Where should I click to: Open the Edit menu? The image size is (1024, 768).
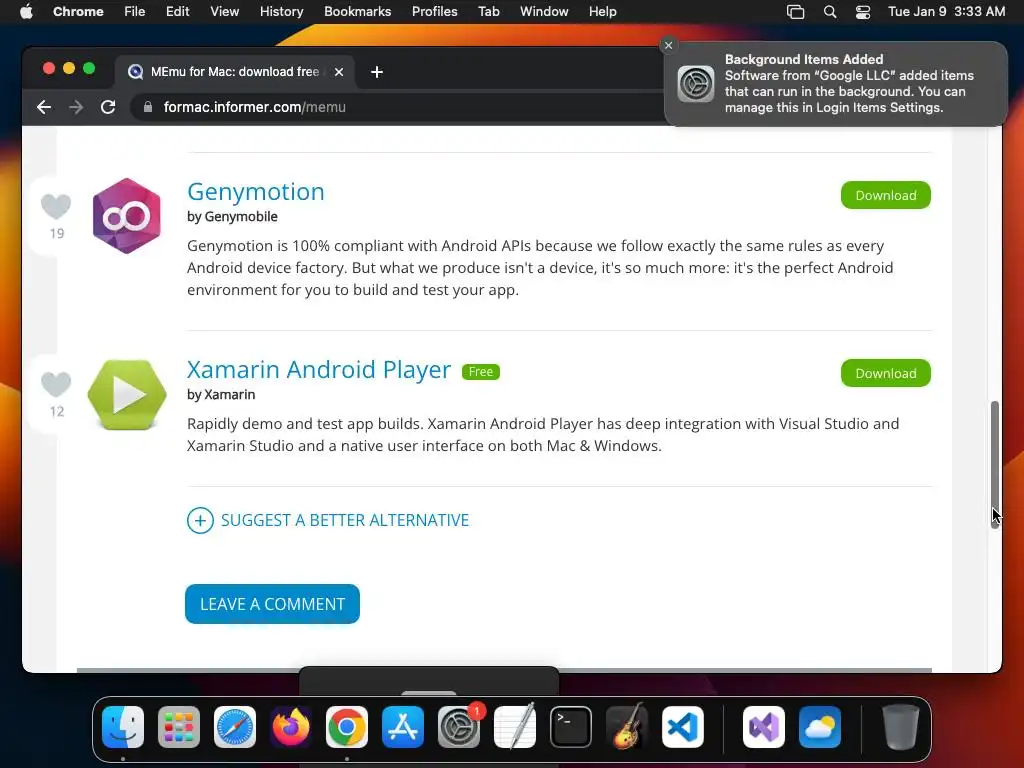178,12
